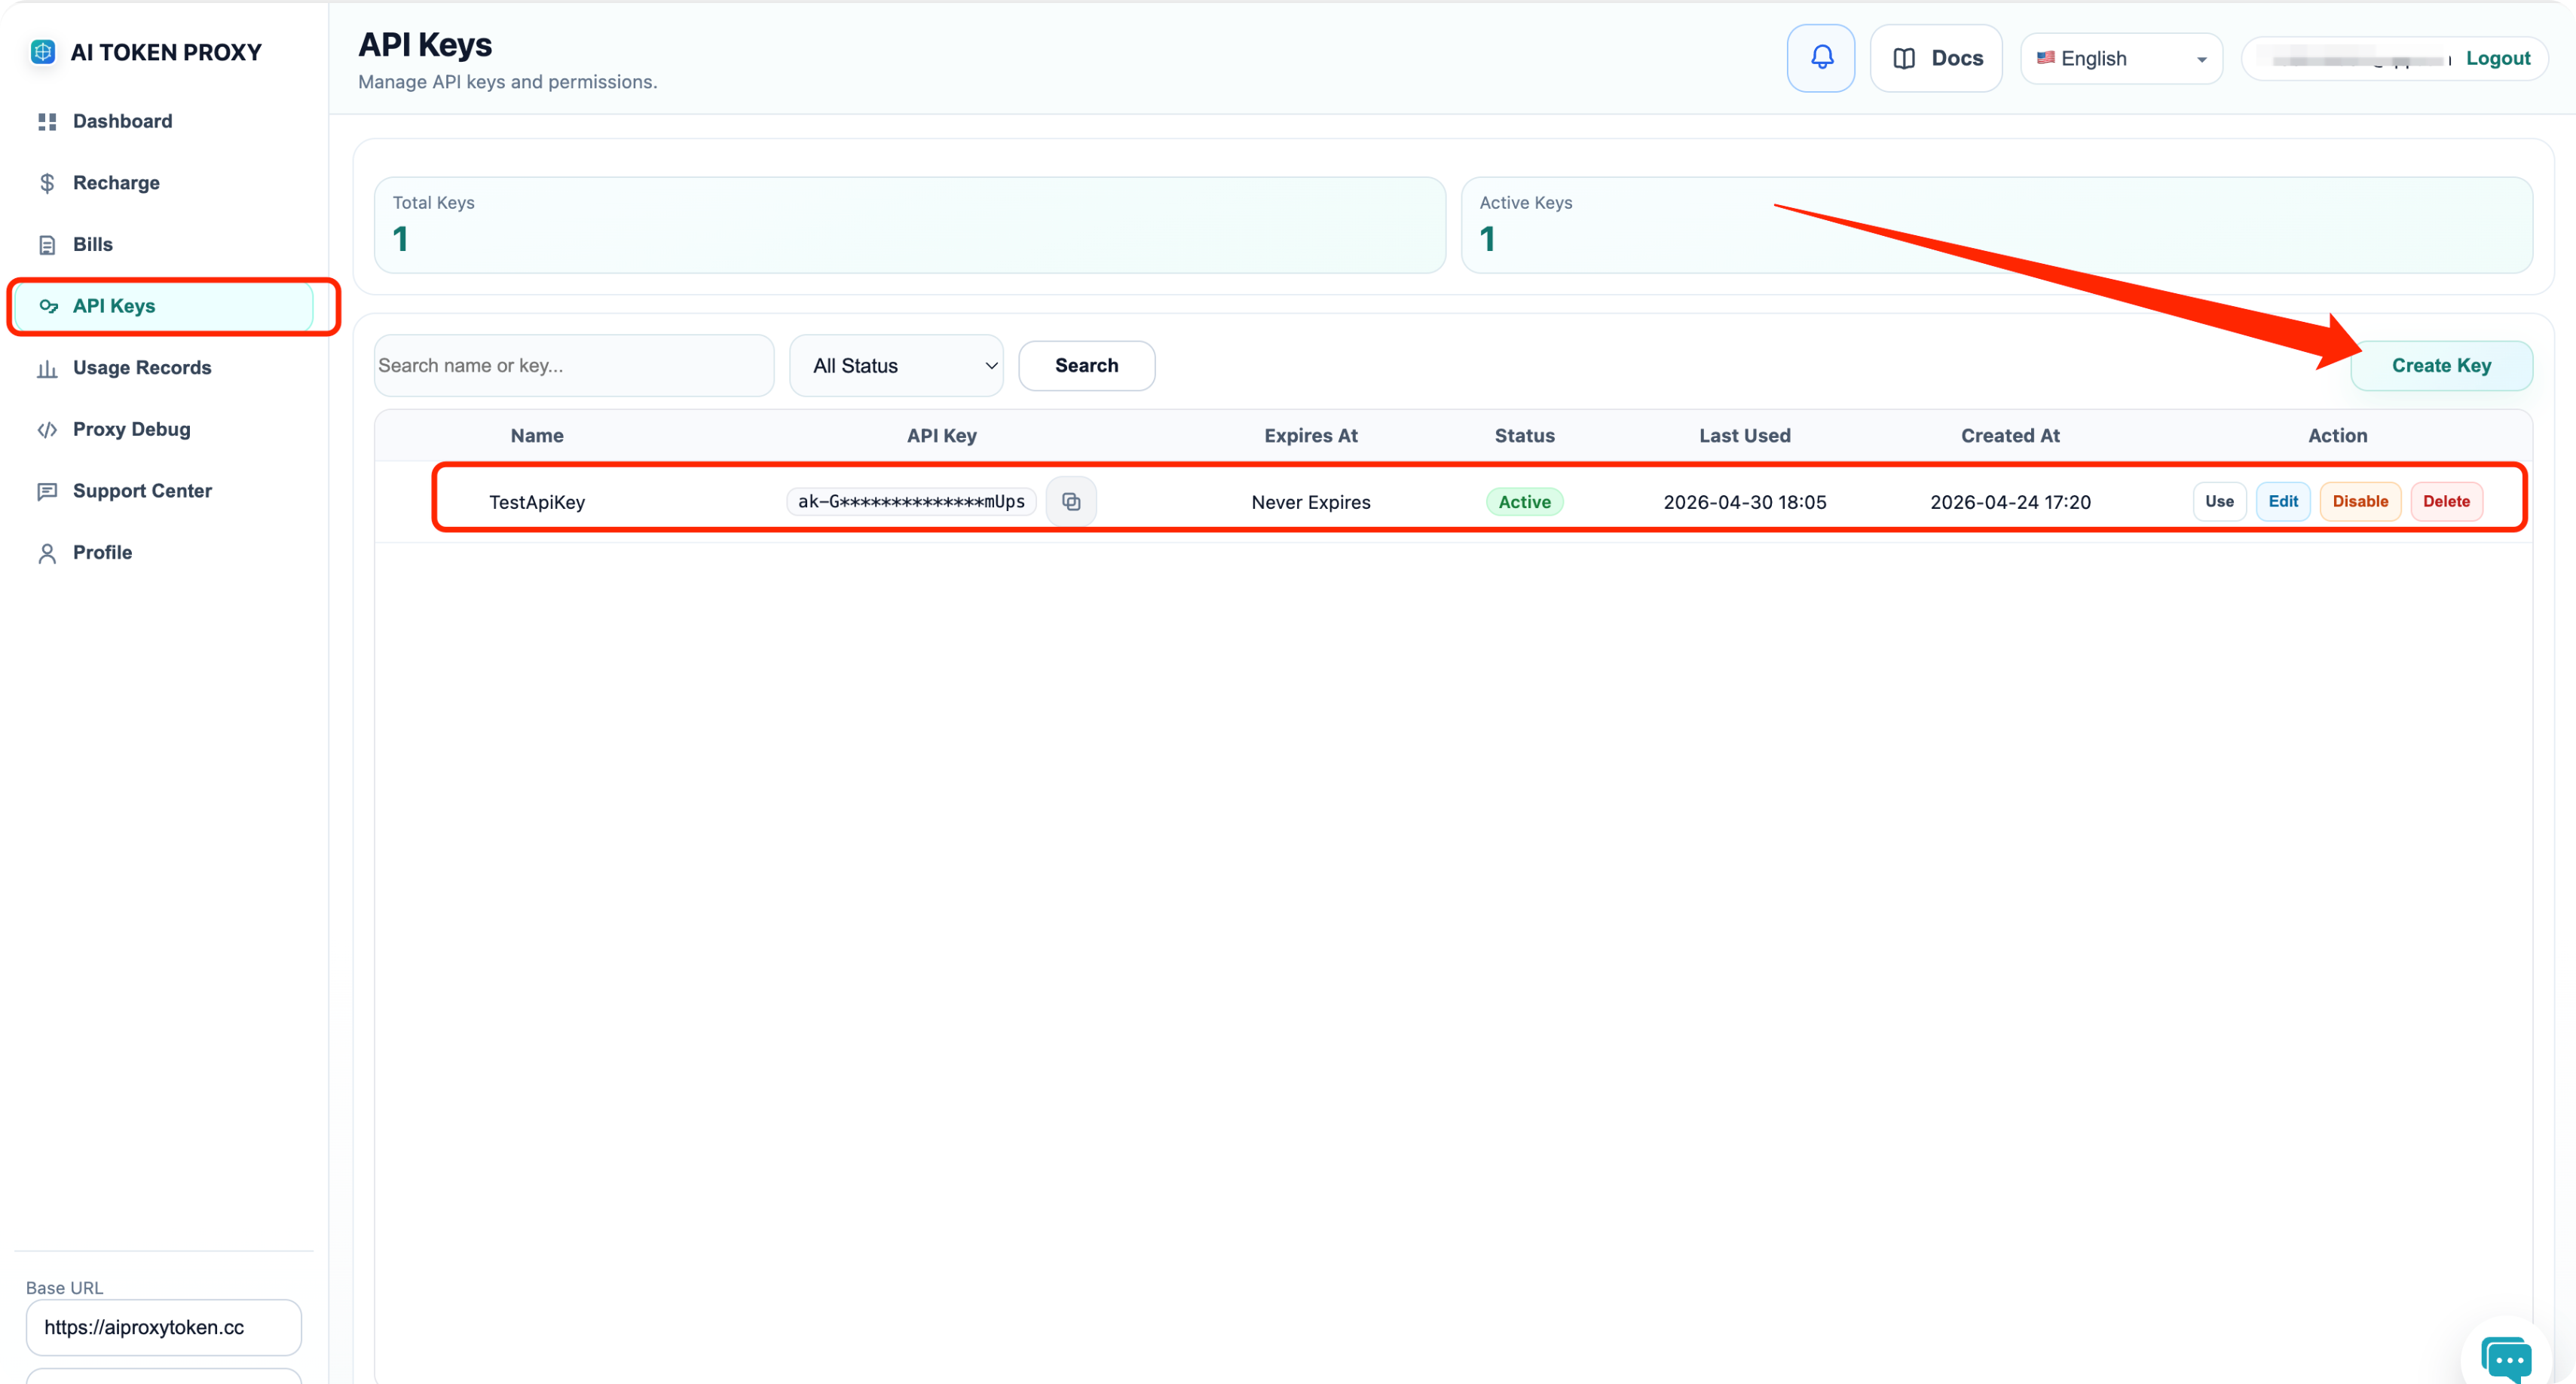Click the AI Token Proxy logo icon
Image resolution: width=2576 pixels, height=1384 pixels.
coord(43,52)
